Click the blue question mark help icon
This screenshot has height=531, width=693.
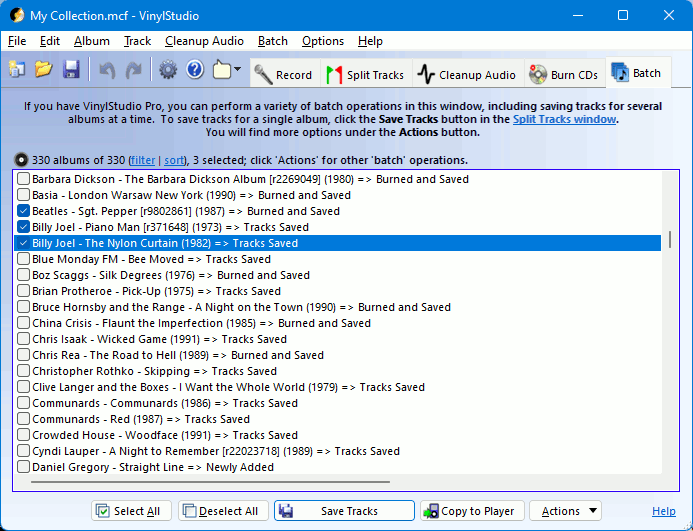(x=194, y=70)
